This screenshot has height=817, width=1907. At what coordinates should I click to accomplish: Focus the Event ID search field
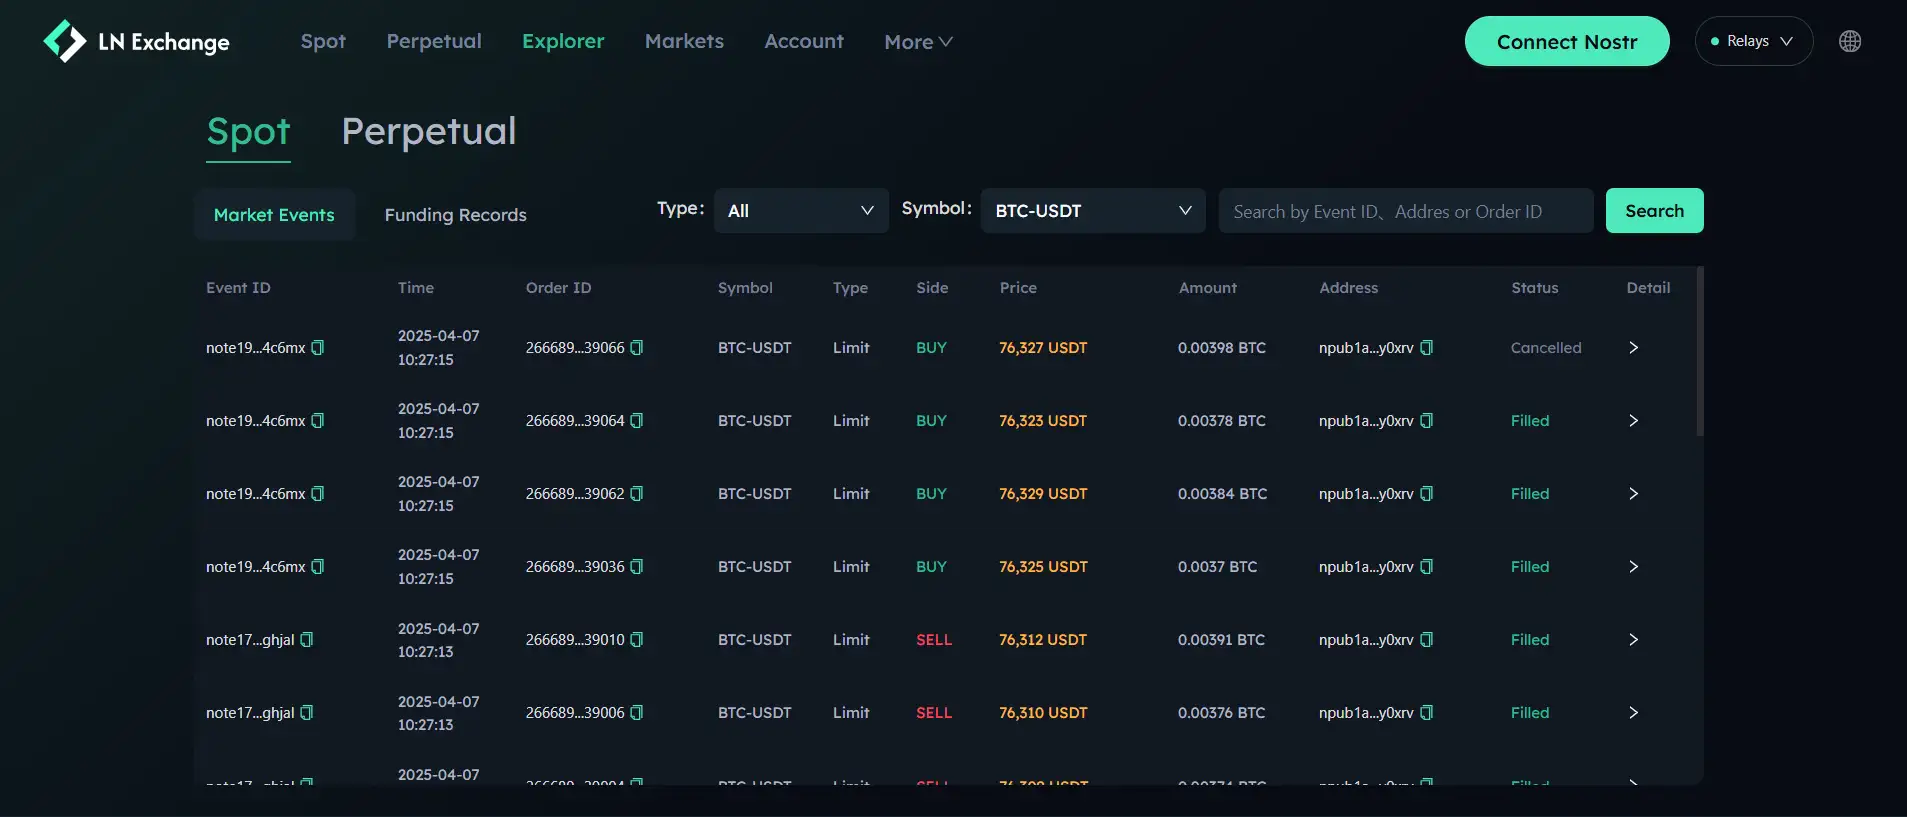pyautogui.click(x=1405, y=211)
